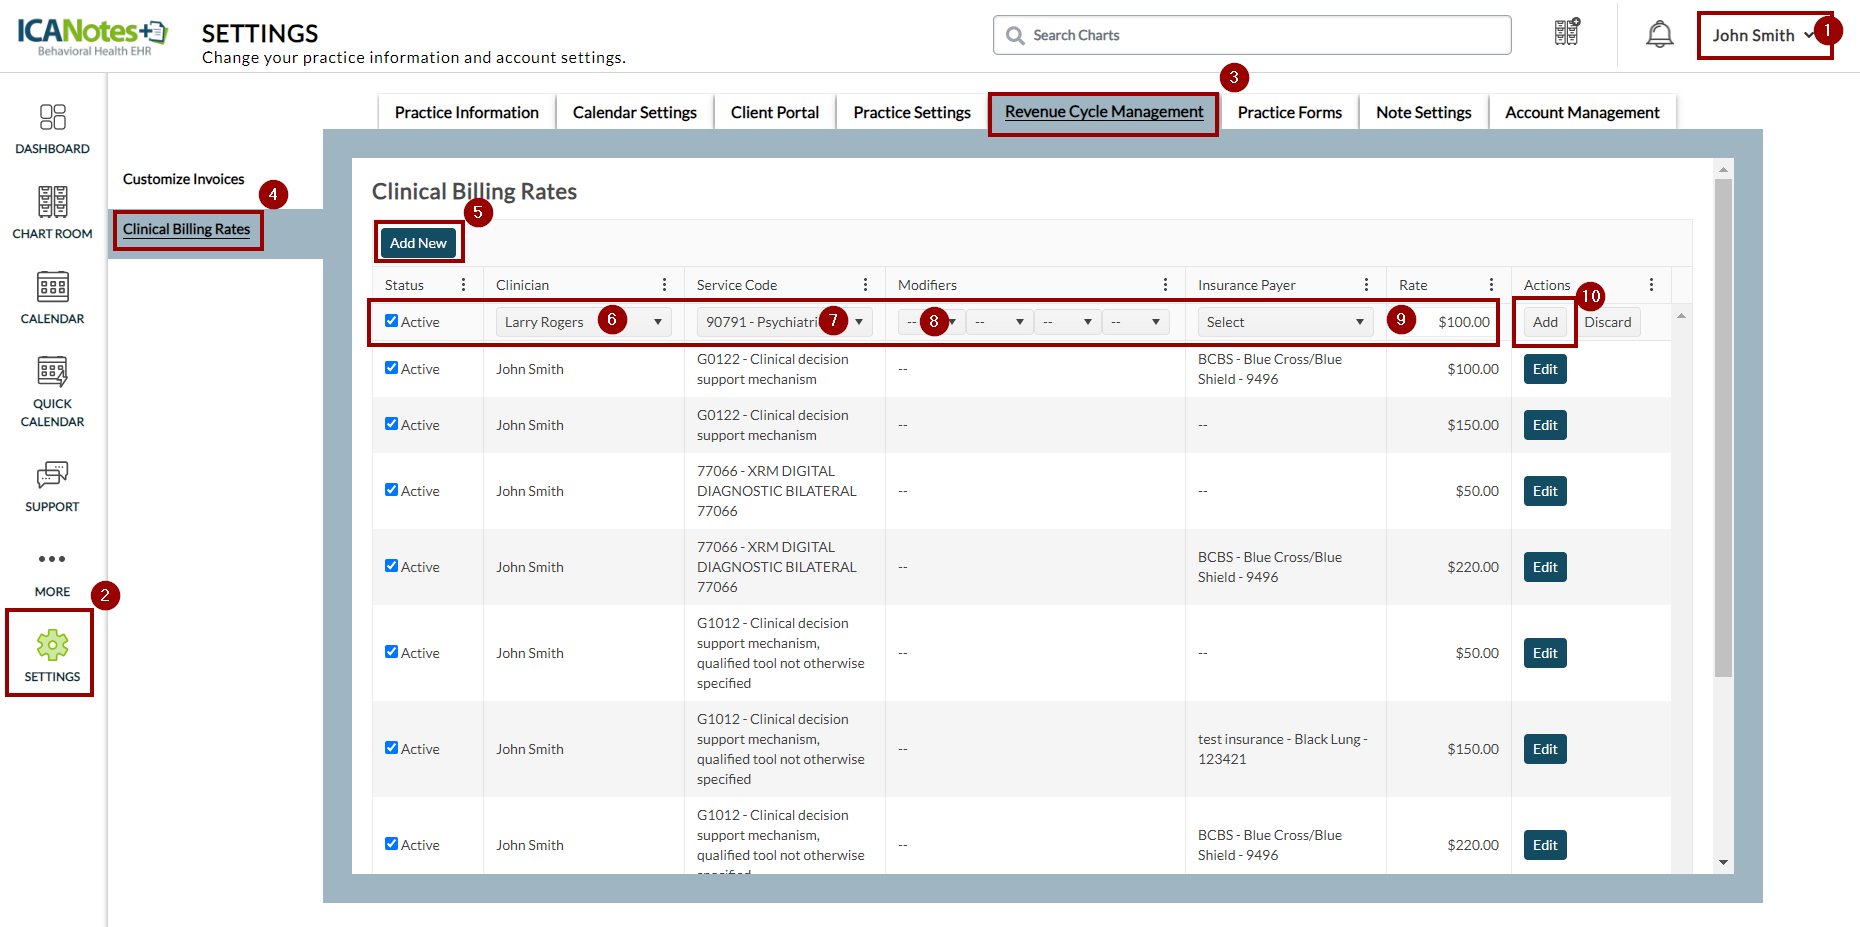Open the Settings gear icon
The width and height of the screenshot is (1860, 927).
point(52,646)
